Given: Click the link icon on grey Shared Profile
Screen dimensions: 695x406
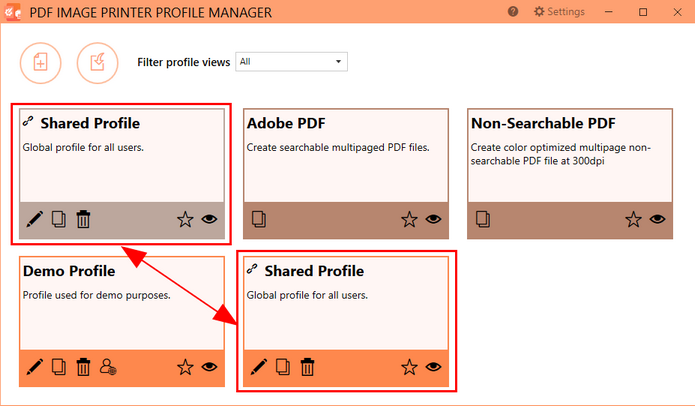Looking at the screenshot, I should click(x=28, y=121).
